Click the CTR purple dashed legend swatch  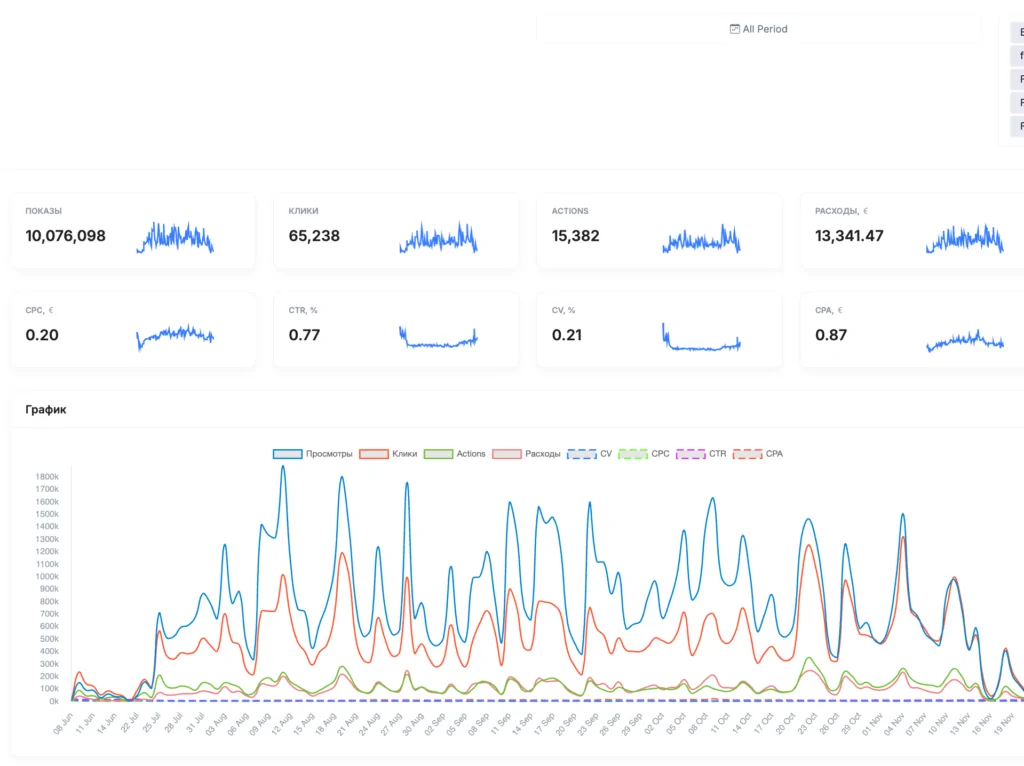690,454
